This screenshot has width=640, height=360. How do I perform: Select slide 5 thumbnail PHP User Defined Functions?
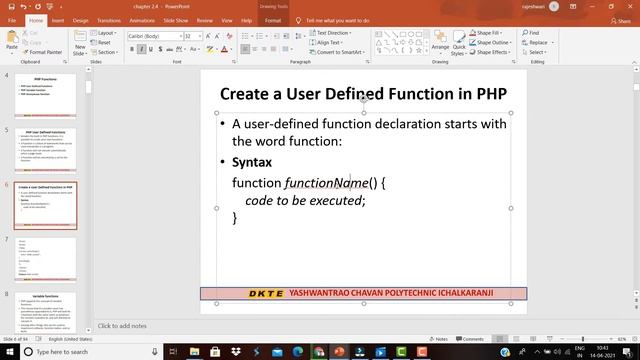45,151
